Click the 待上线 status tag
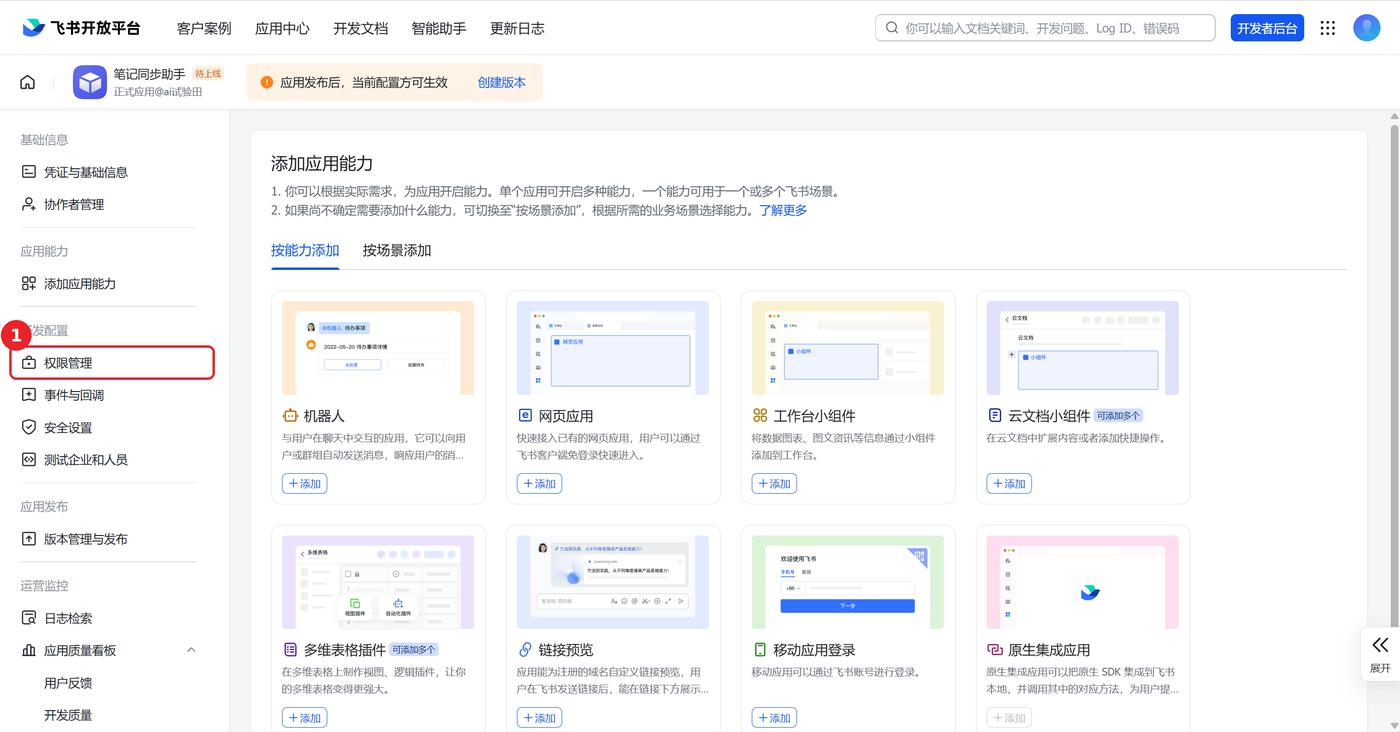 [x=208, y=74]
